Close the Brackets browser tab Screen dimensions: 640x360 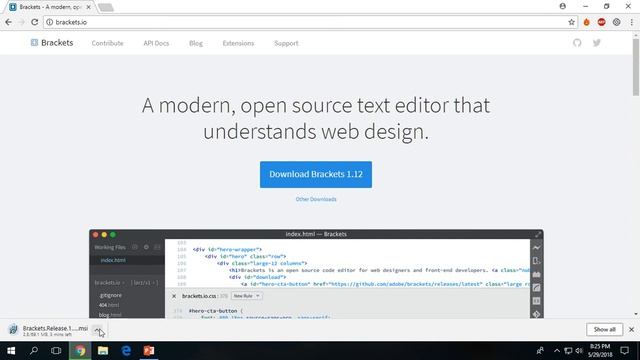coord(89,7)
